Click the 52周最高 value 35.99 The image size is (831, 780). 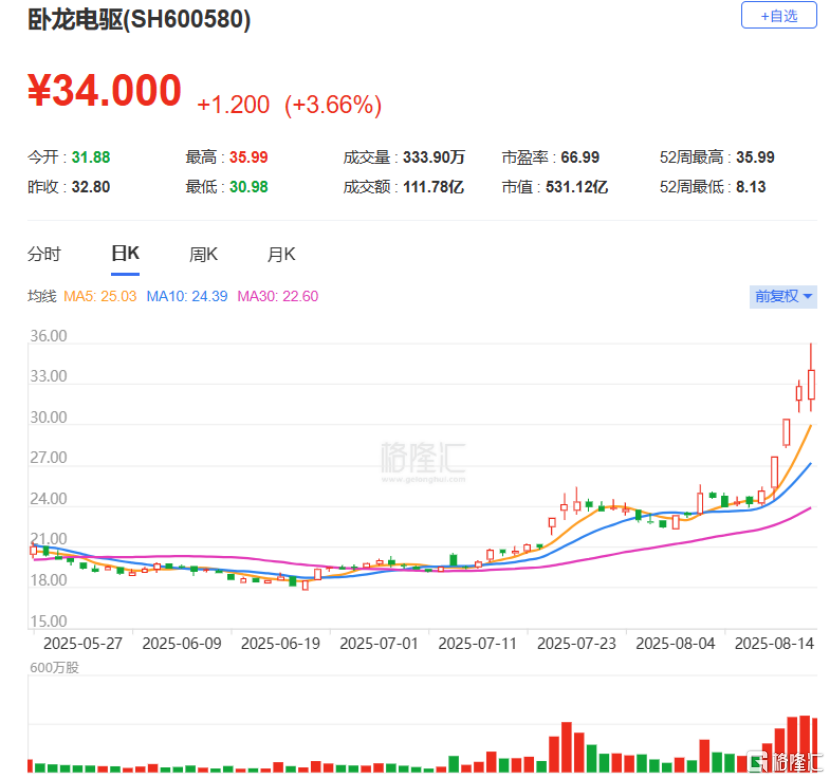click(755, 157)
